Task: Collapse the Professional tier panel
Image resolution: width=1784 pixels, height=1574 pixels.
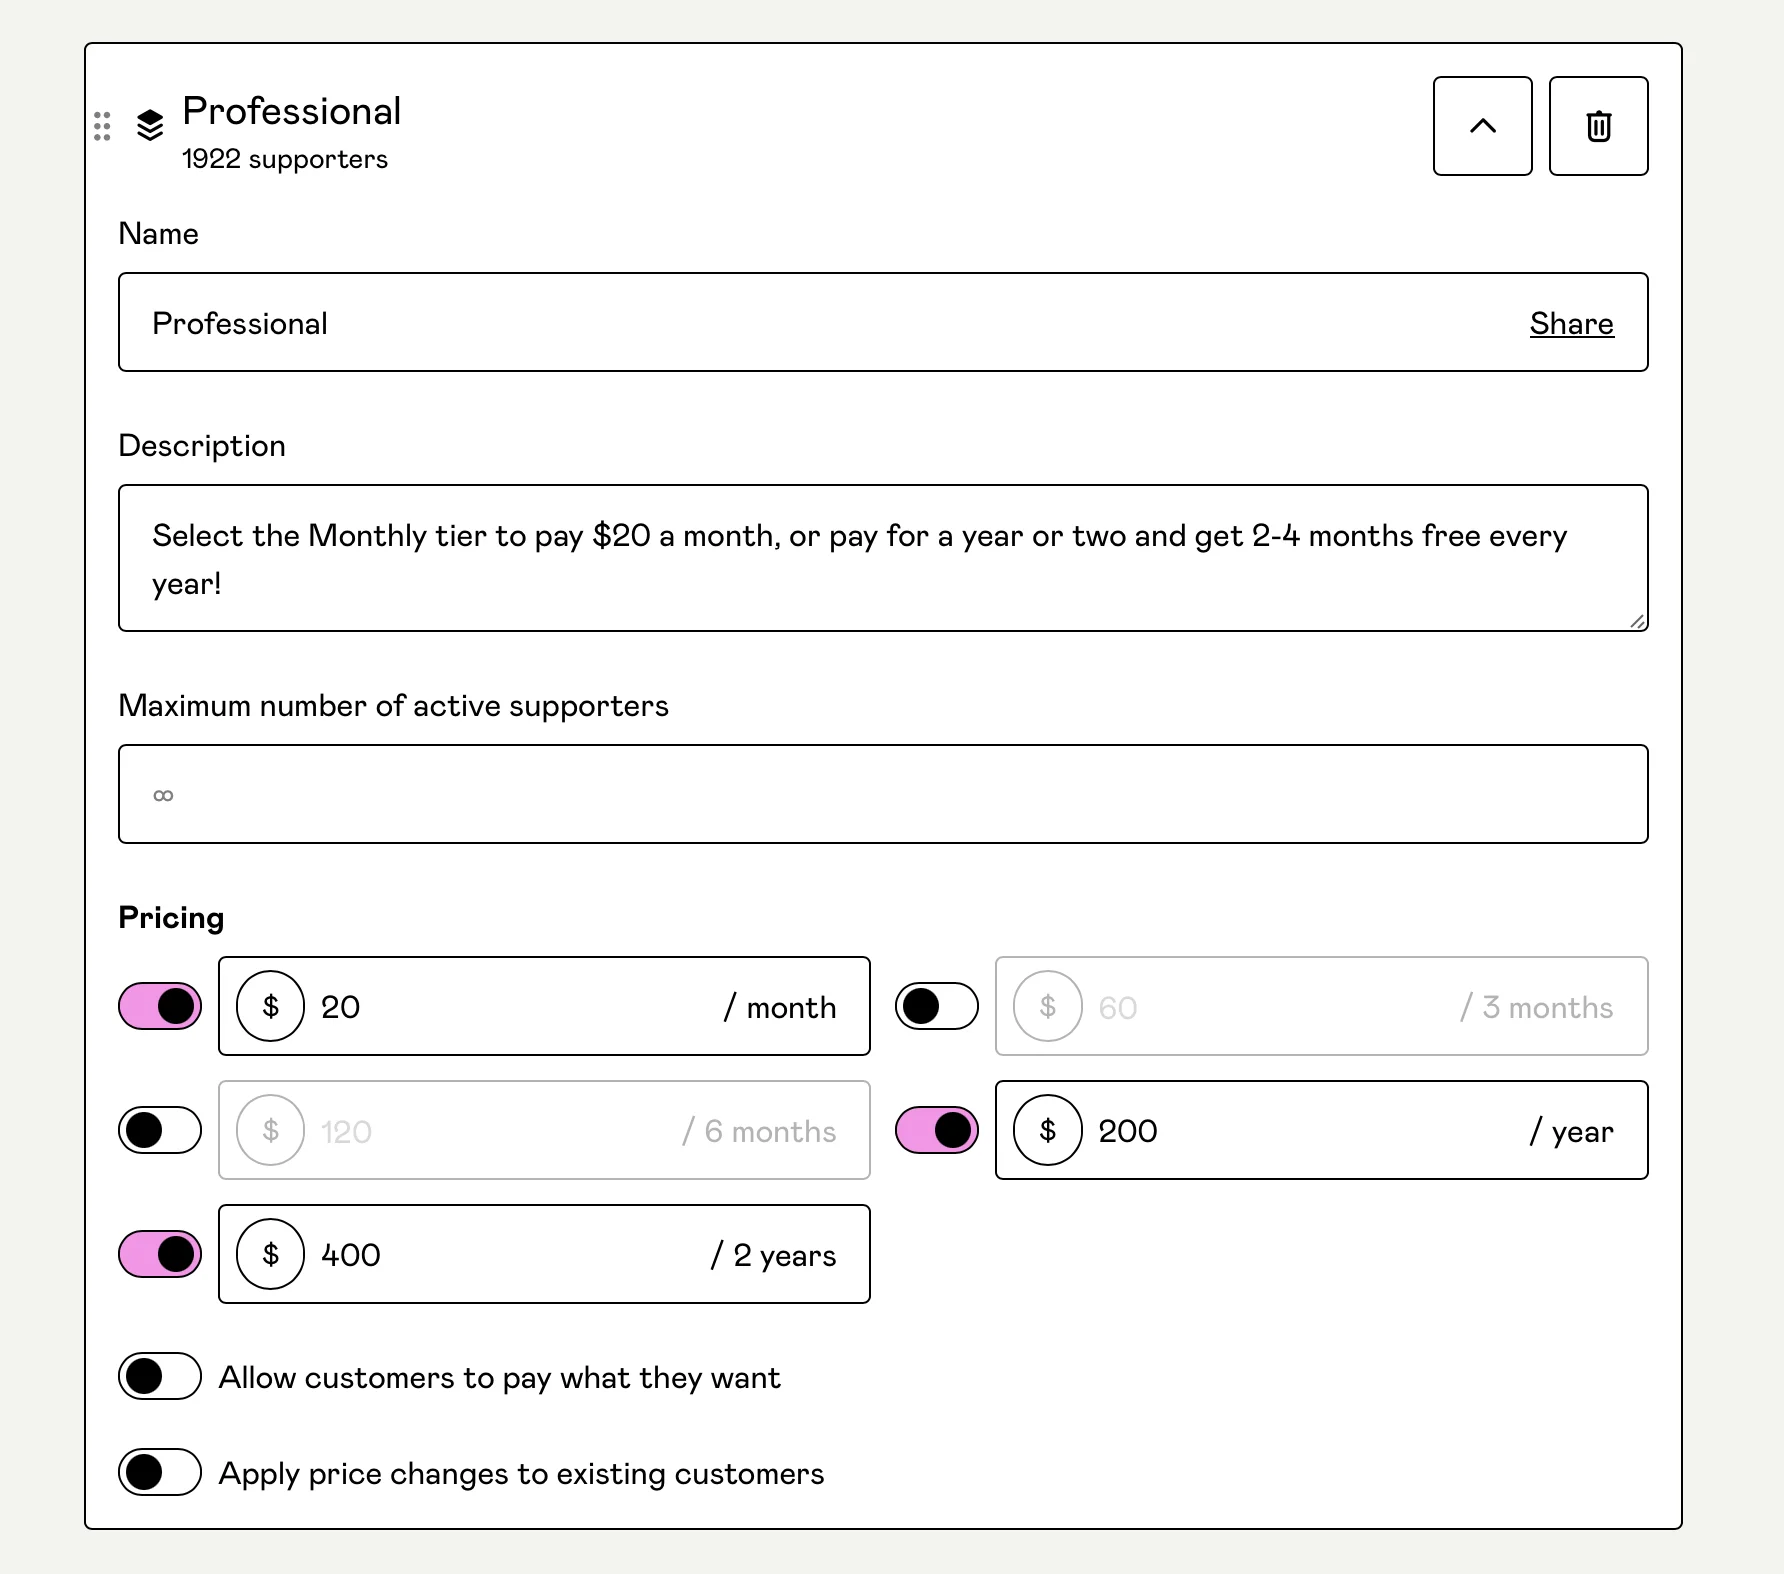Action: coord(1482,126)
